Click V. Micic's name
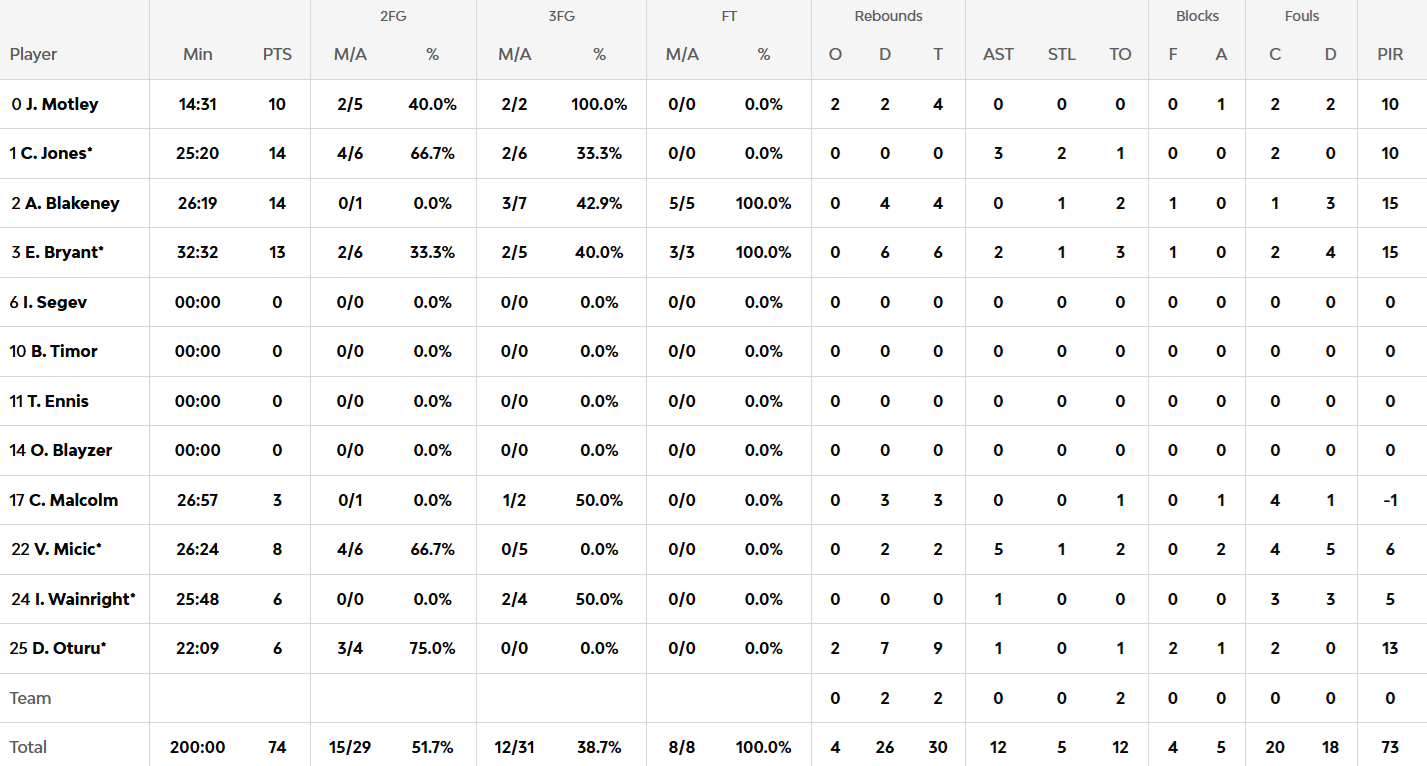Viewport: 1427px width, 766px height. pyautogui.click(x=65, y=549)
